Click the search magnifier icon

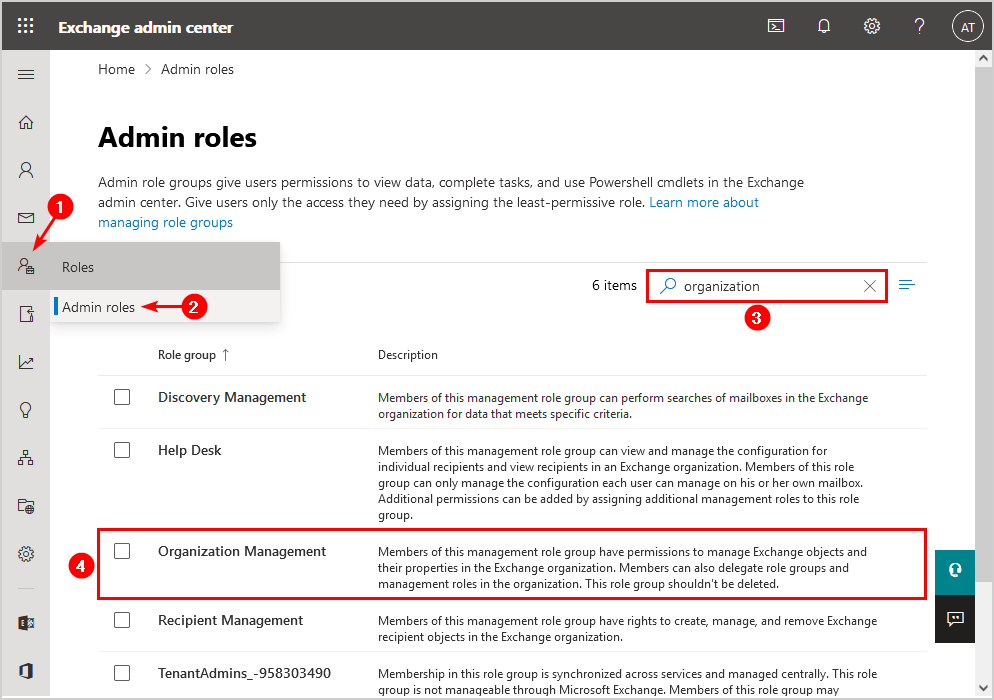click(x=668, y=285)
